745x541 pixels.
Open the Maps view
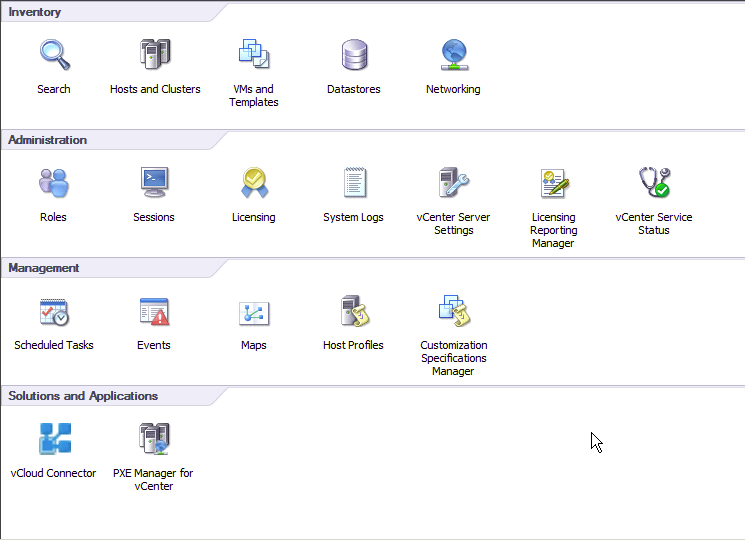coord(254,313)
